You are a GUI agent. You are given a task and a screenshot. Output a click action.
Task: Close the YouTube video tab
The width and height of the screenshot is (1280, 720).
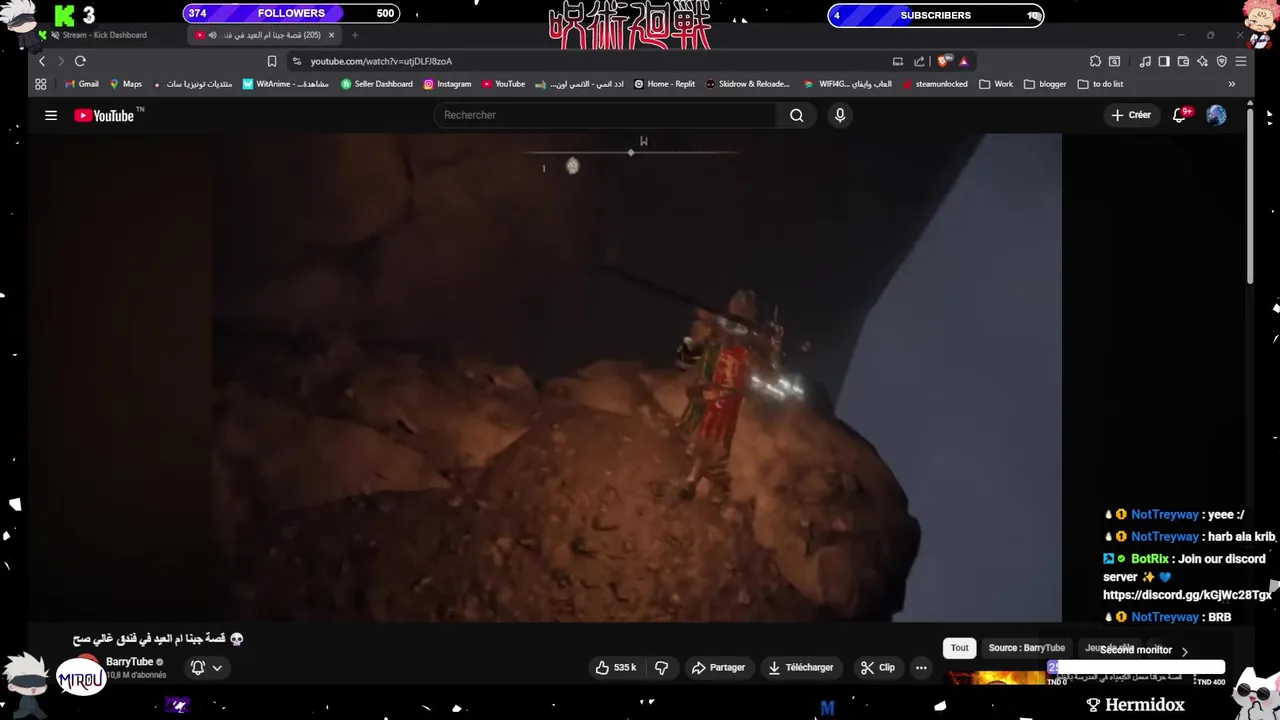pos(331,35)
